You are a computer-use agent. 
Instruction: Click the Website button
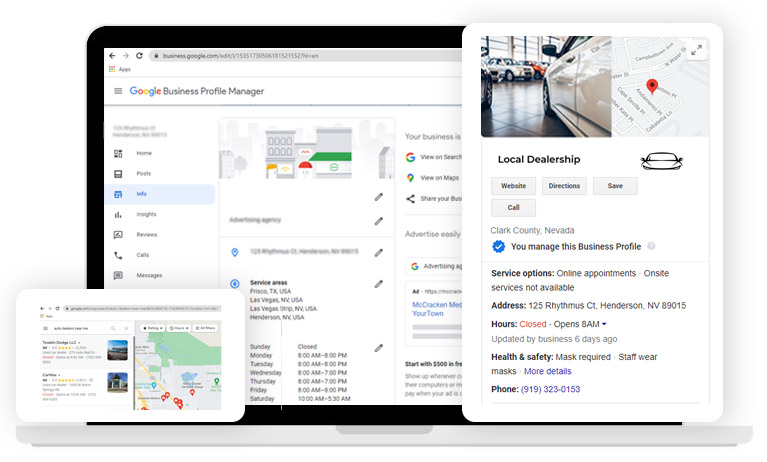click(514, 186)
